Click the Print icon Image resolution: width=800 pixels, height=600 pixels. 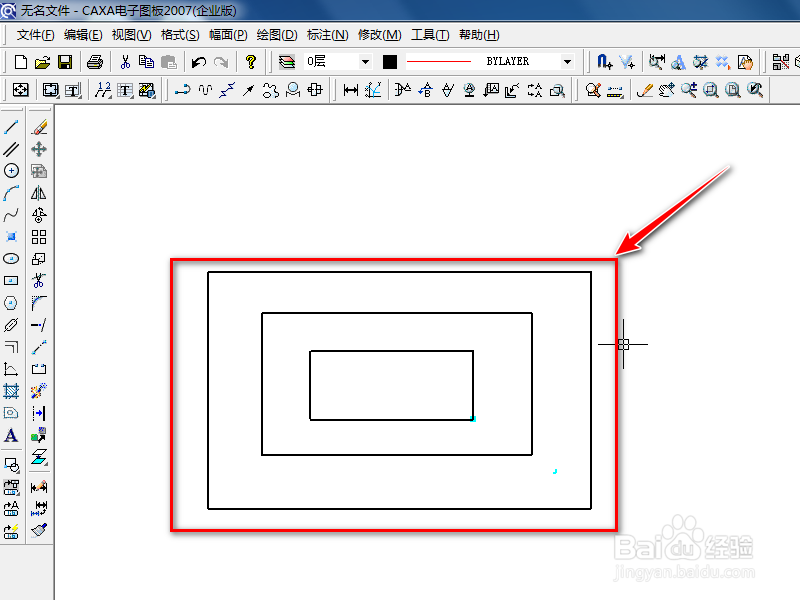95,62
